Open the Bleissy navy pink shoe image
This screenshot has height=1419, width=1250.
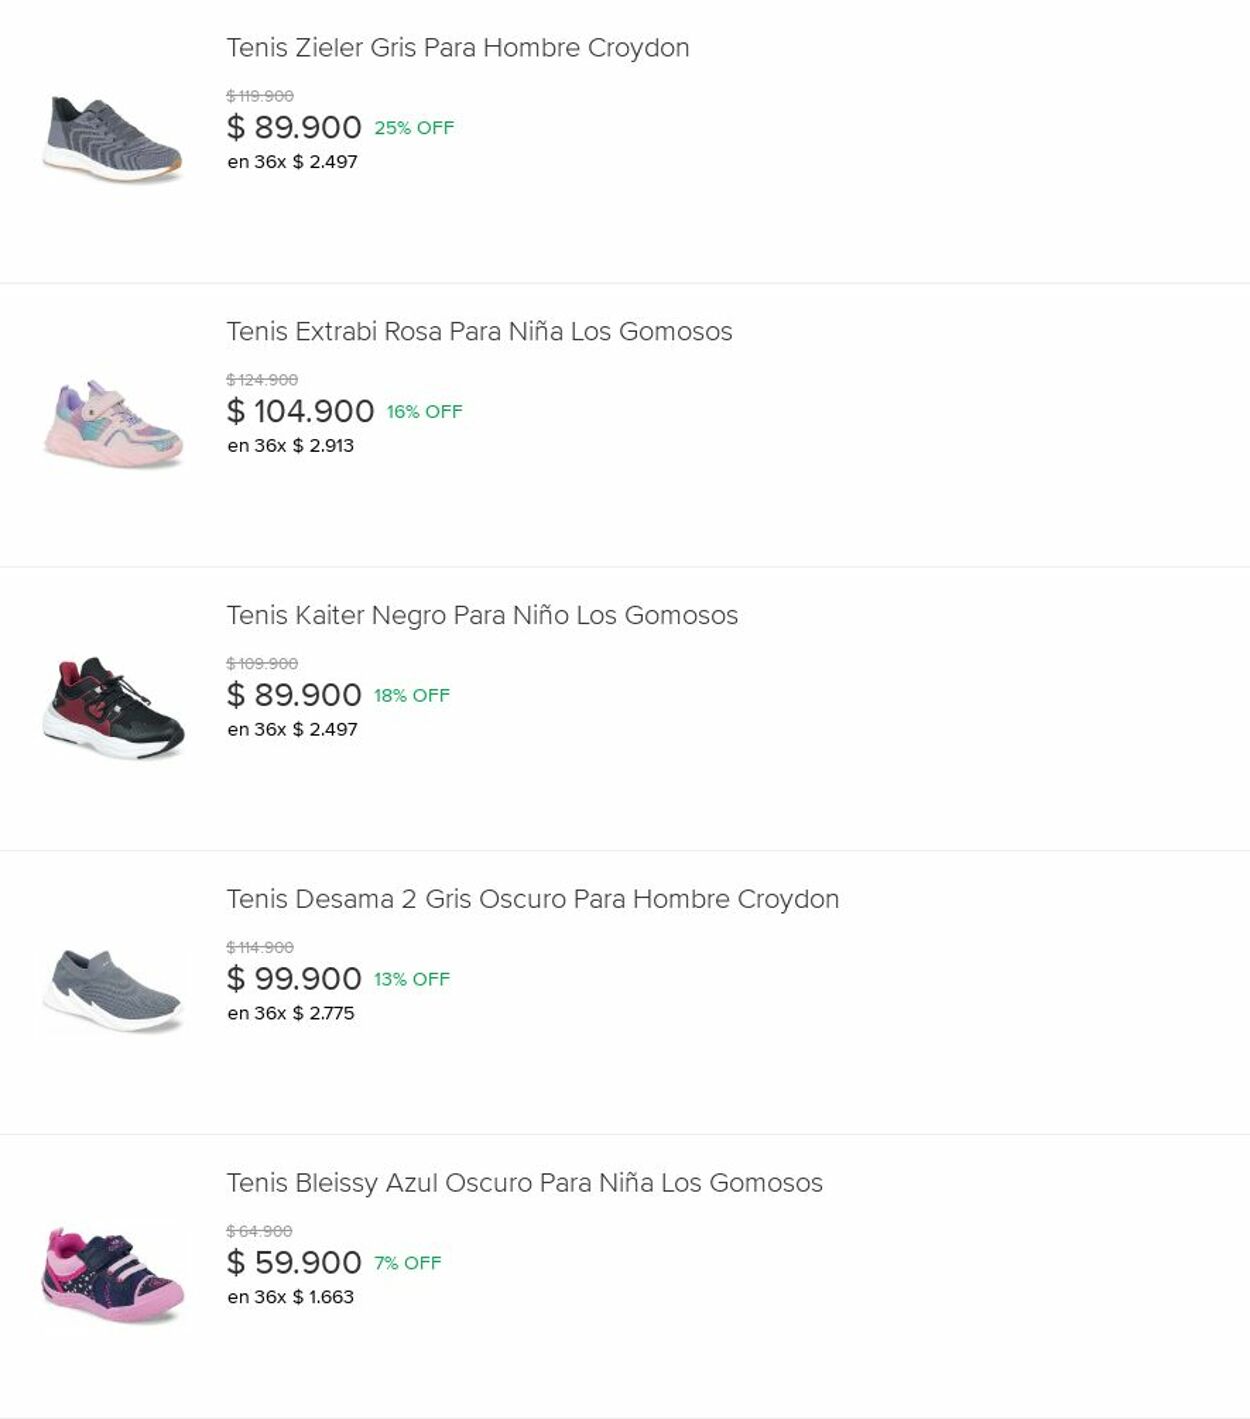[113, 1275]
